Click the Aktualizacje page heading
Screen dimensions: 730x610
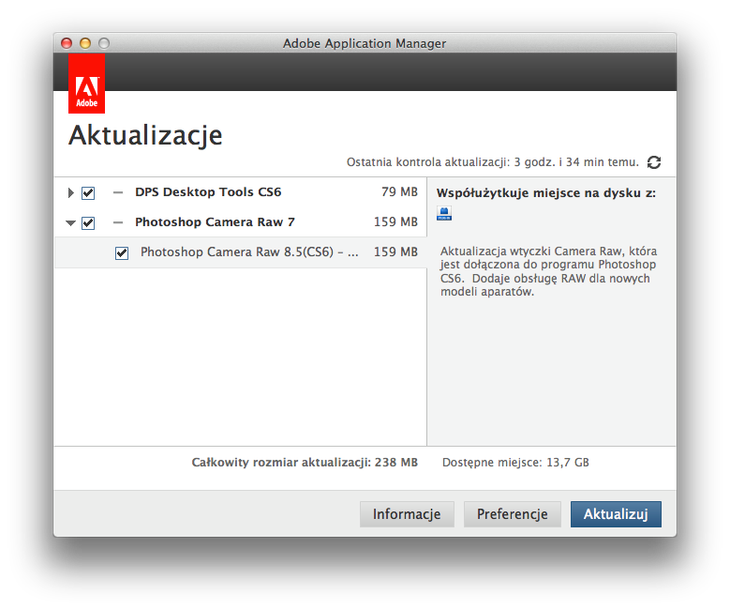(145, 136)
